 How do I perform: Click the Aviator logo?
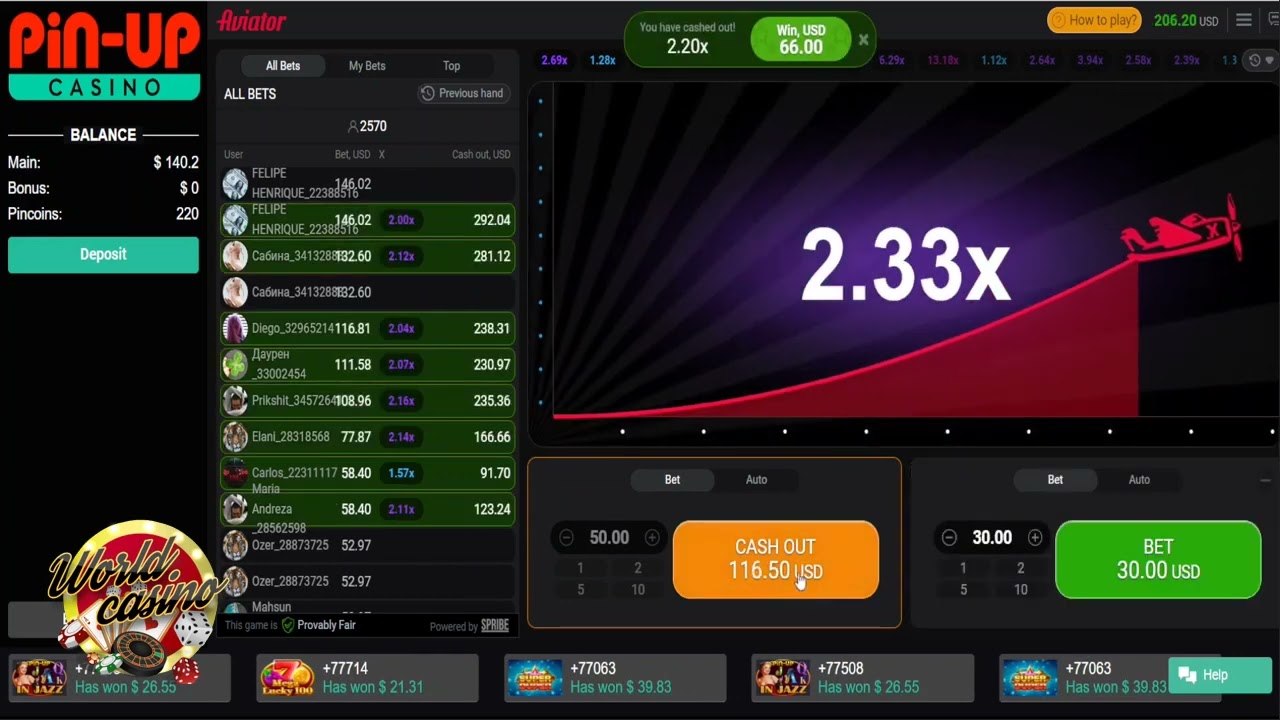[252, 20]
